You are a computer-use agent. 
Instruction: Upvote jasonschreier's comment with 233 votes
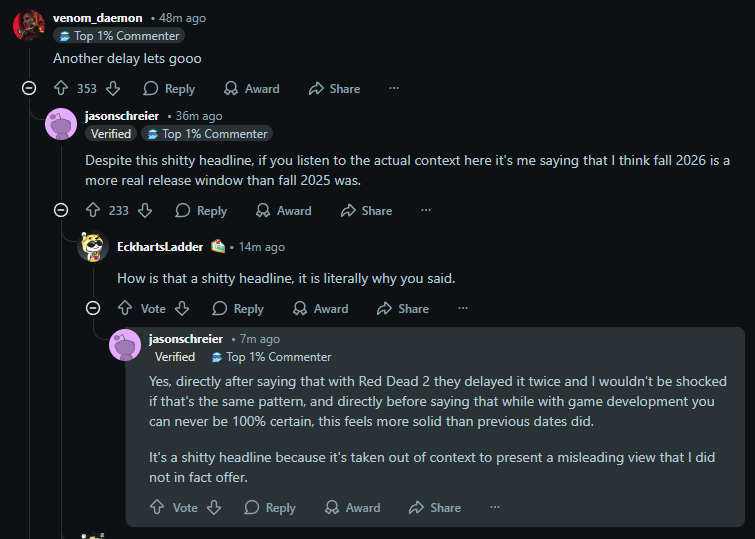pos(93,211)
